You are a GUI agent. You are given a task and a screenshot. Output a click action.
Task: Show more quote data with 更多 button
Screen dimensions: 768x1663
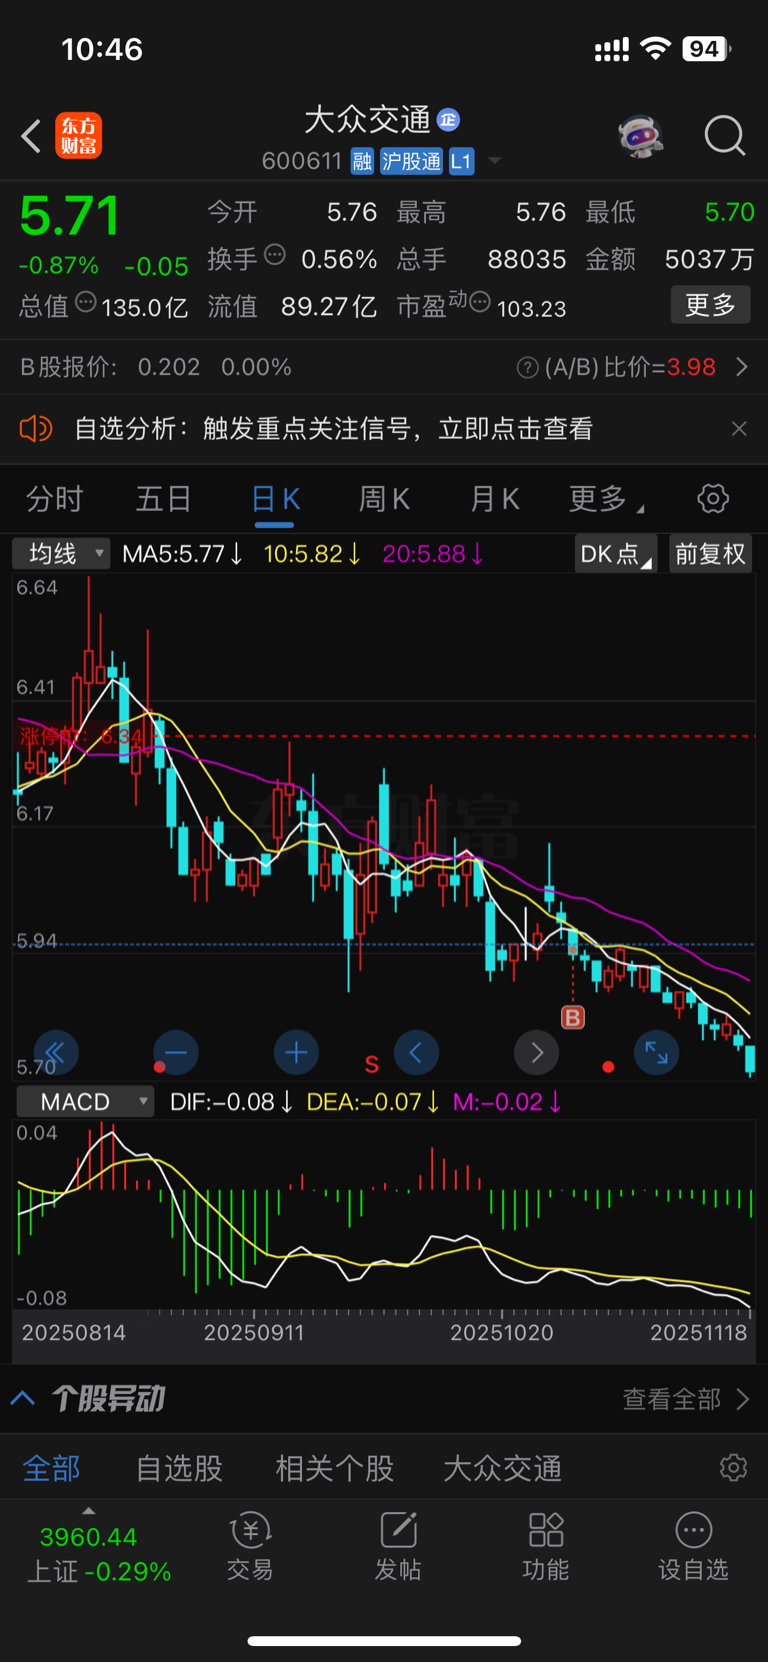[x=710, y=305]
